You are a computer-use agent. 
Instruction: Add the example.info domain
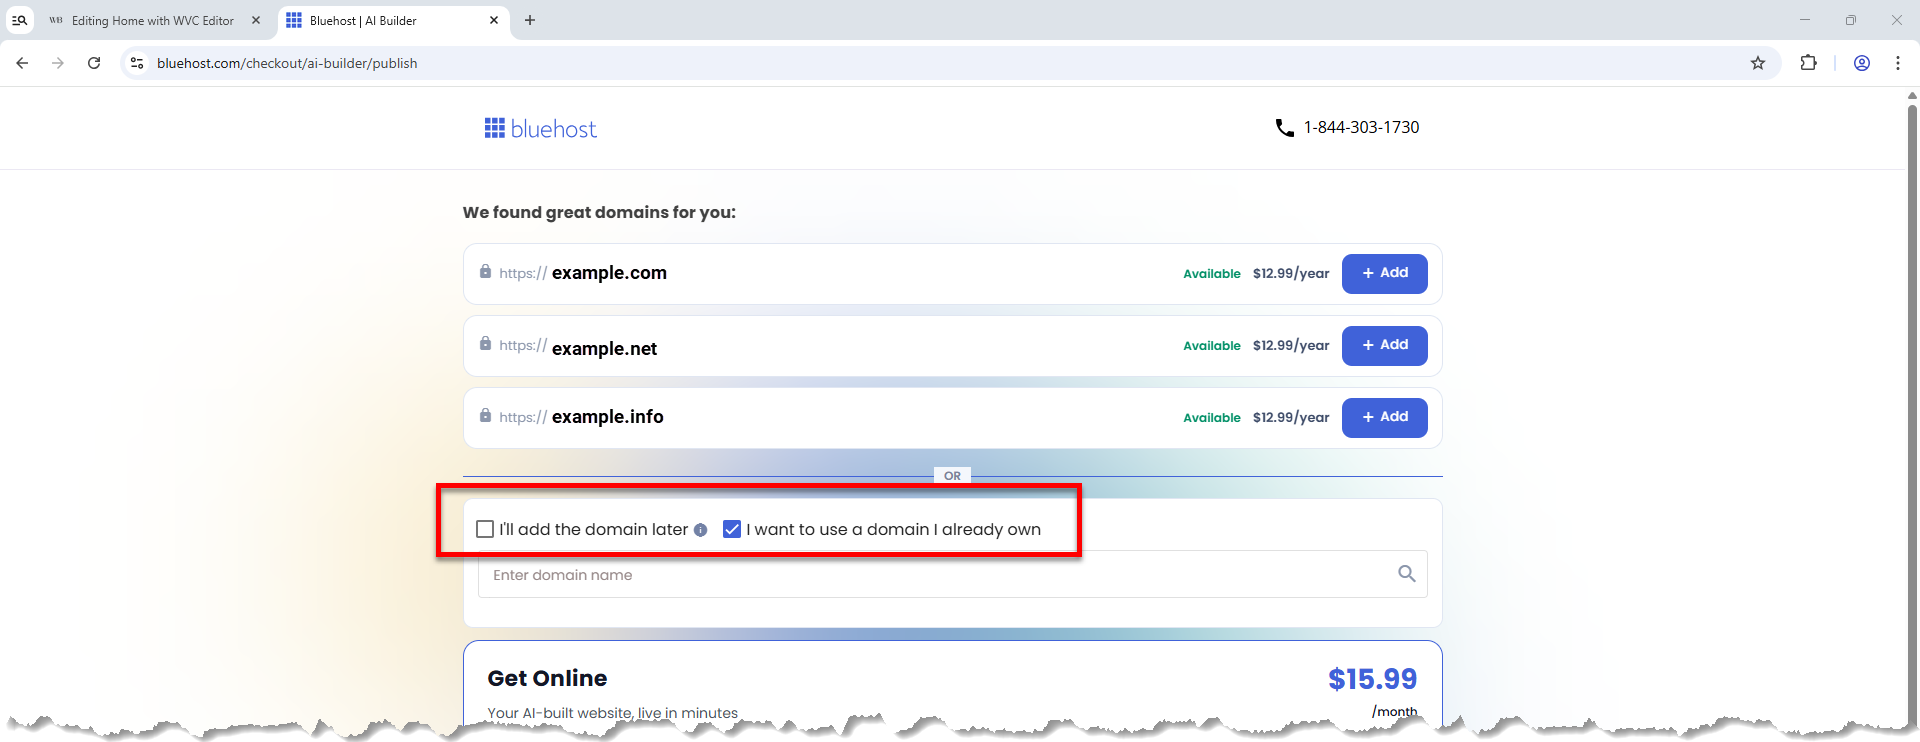click(x=1384, y=417)
